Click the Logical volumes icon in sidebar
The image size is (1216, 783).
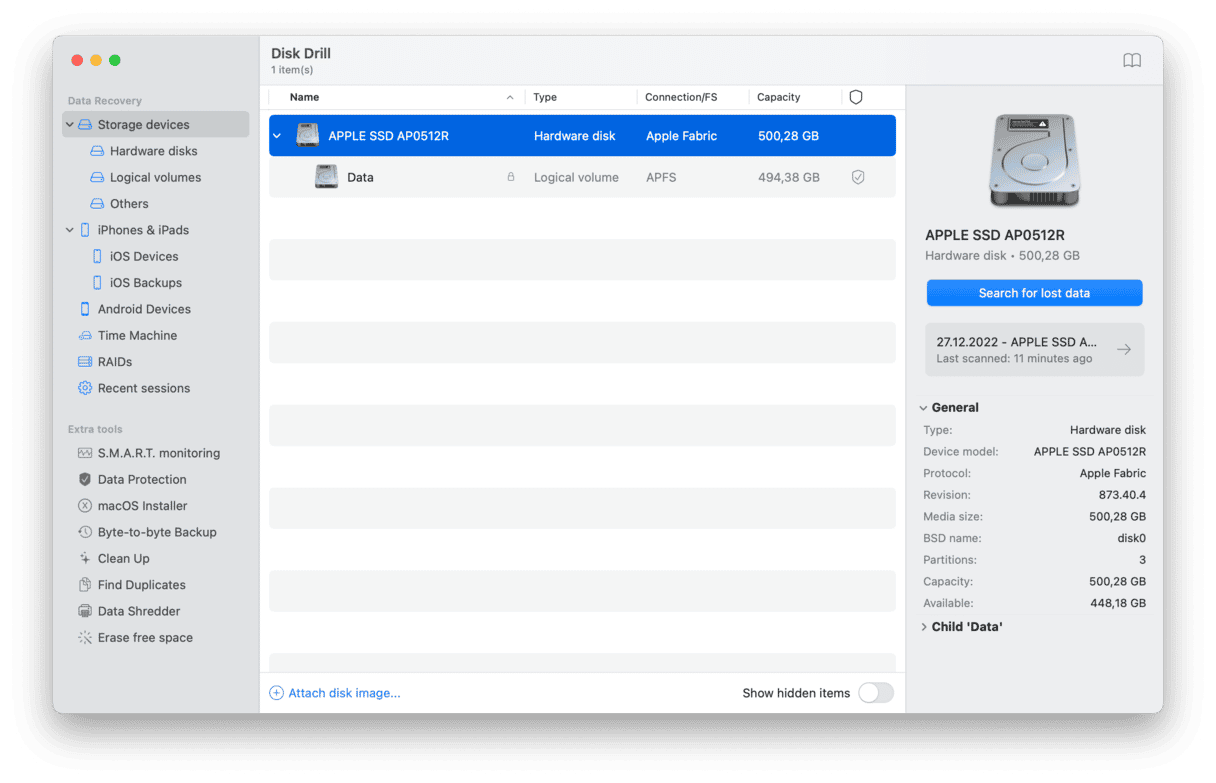[97, 177]
